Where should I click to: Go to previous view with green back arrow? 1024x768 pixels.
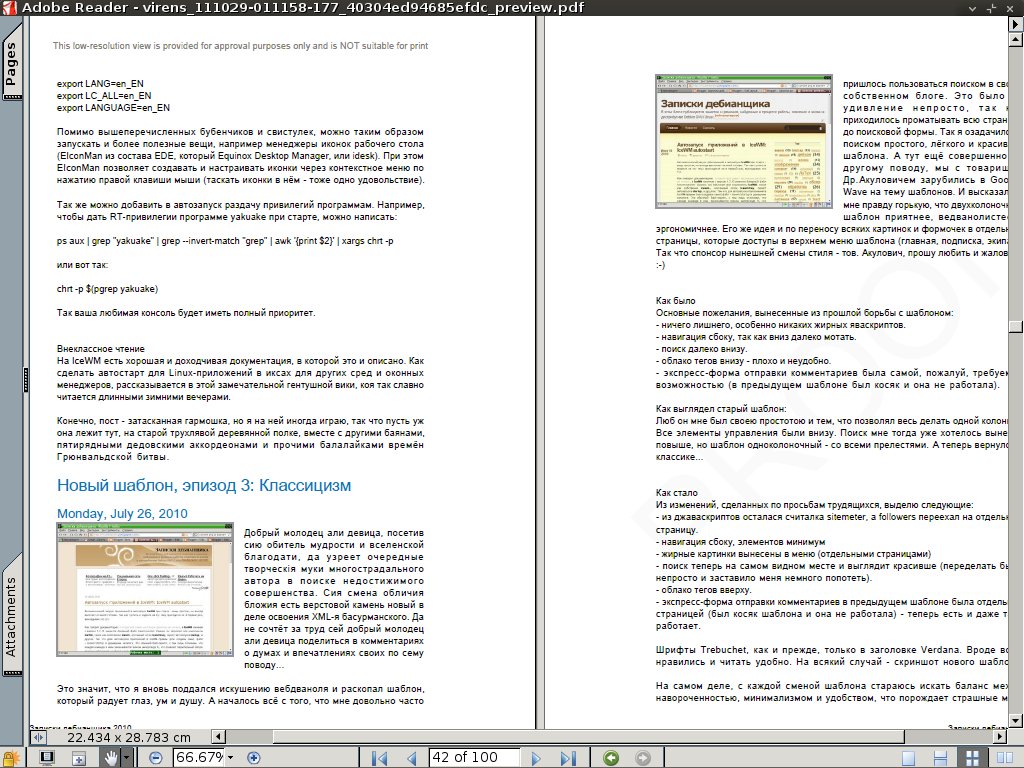point(611,758)
